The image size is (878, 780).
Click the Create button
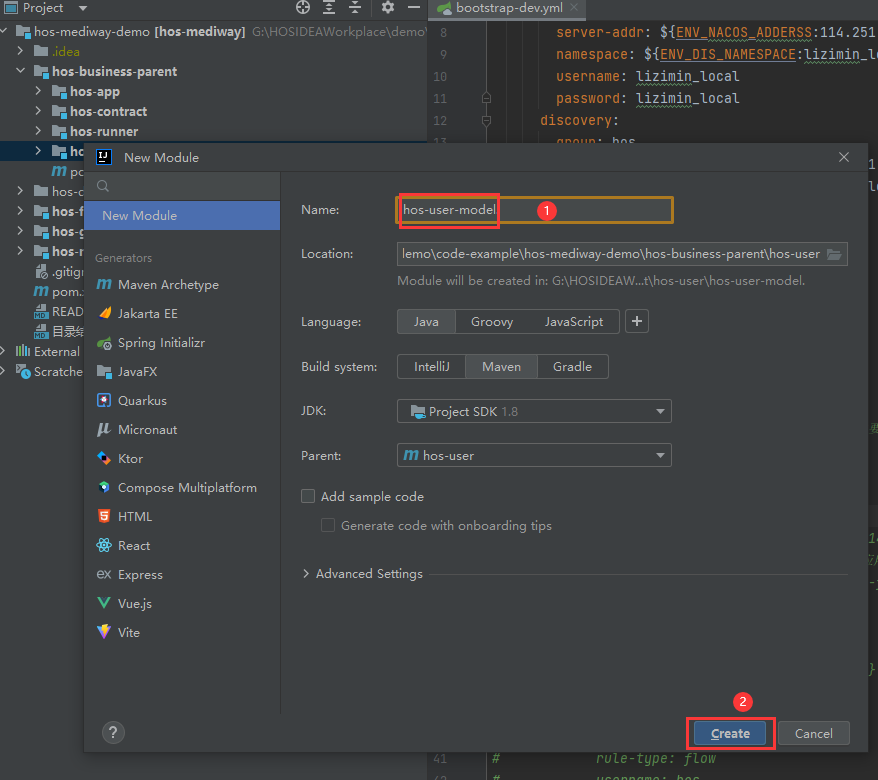(730, 733)
